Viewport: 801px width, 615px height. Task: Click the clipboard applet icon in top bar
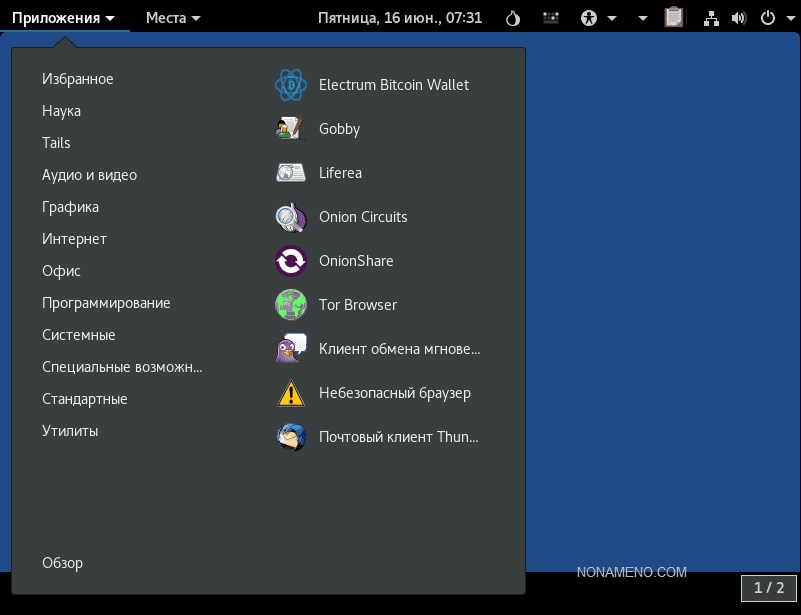(674, 18)
